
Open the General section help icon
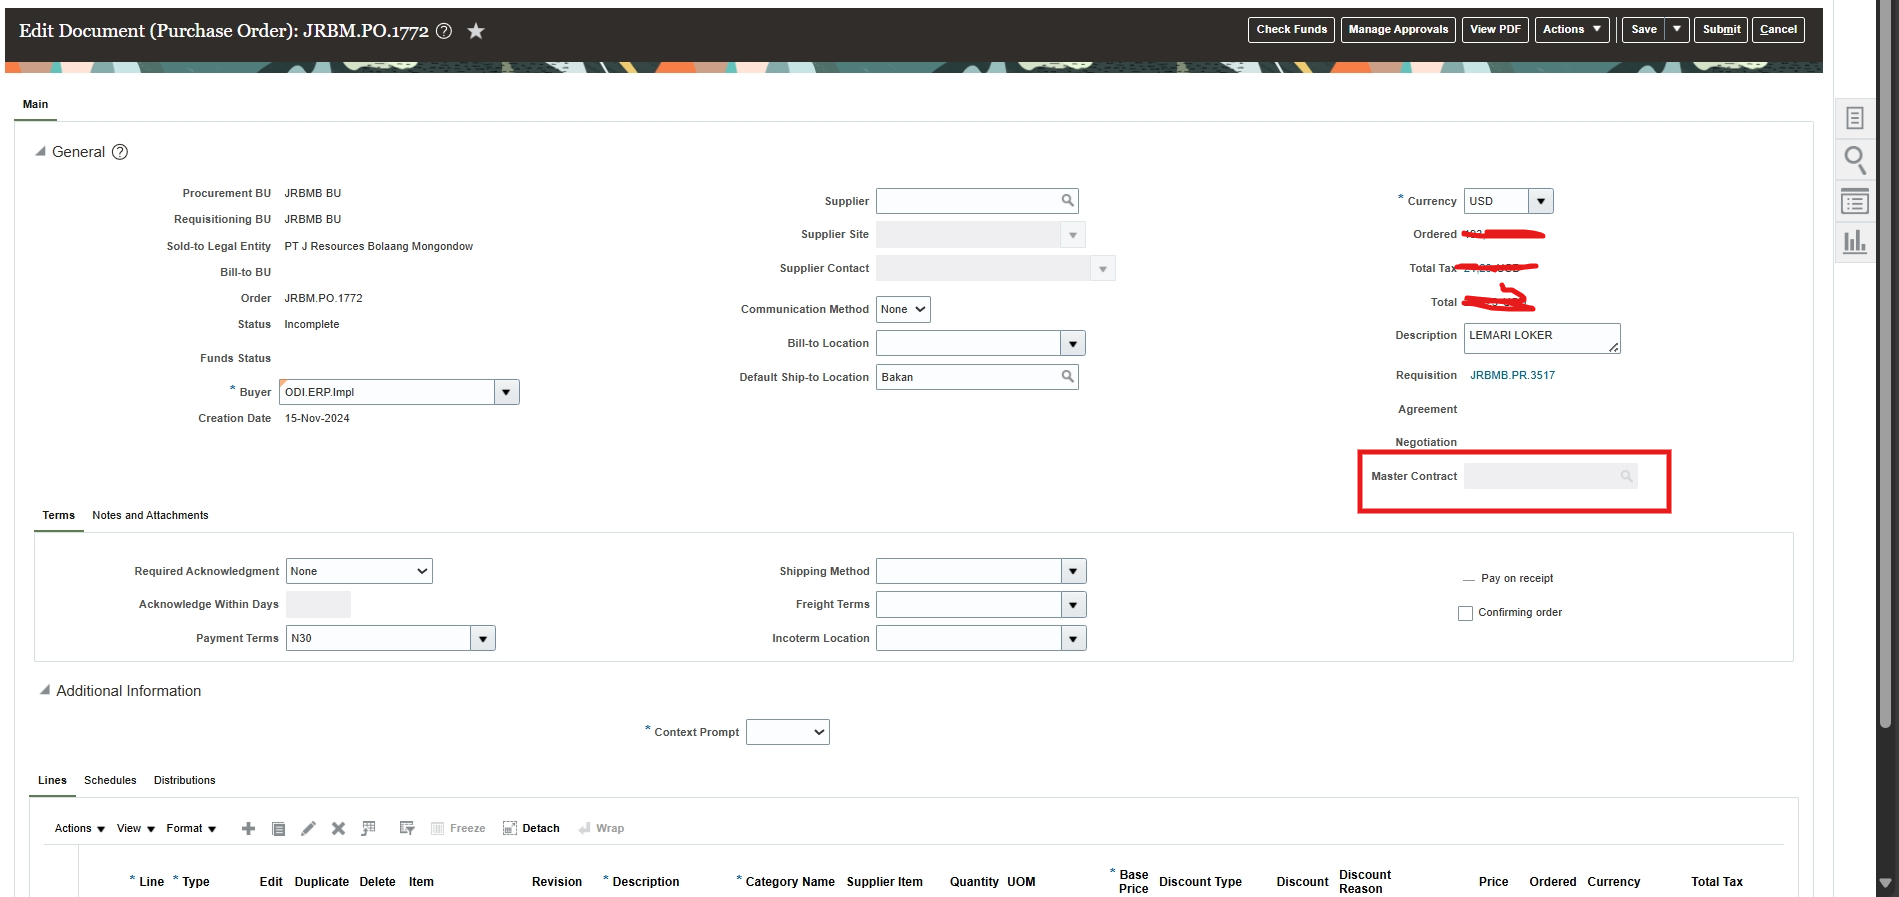click(120, 152)
